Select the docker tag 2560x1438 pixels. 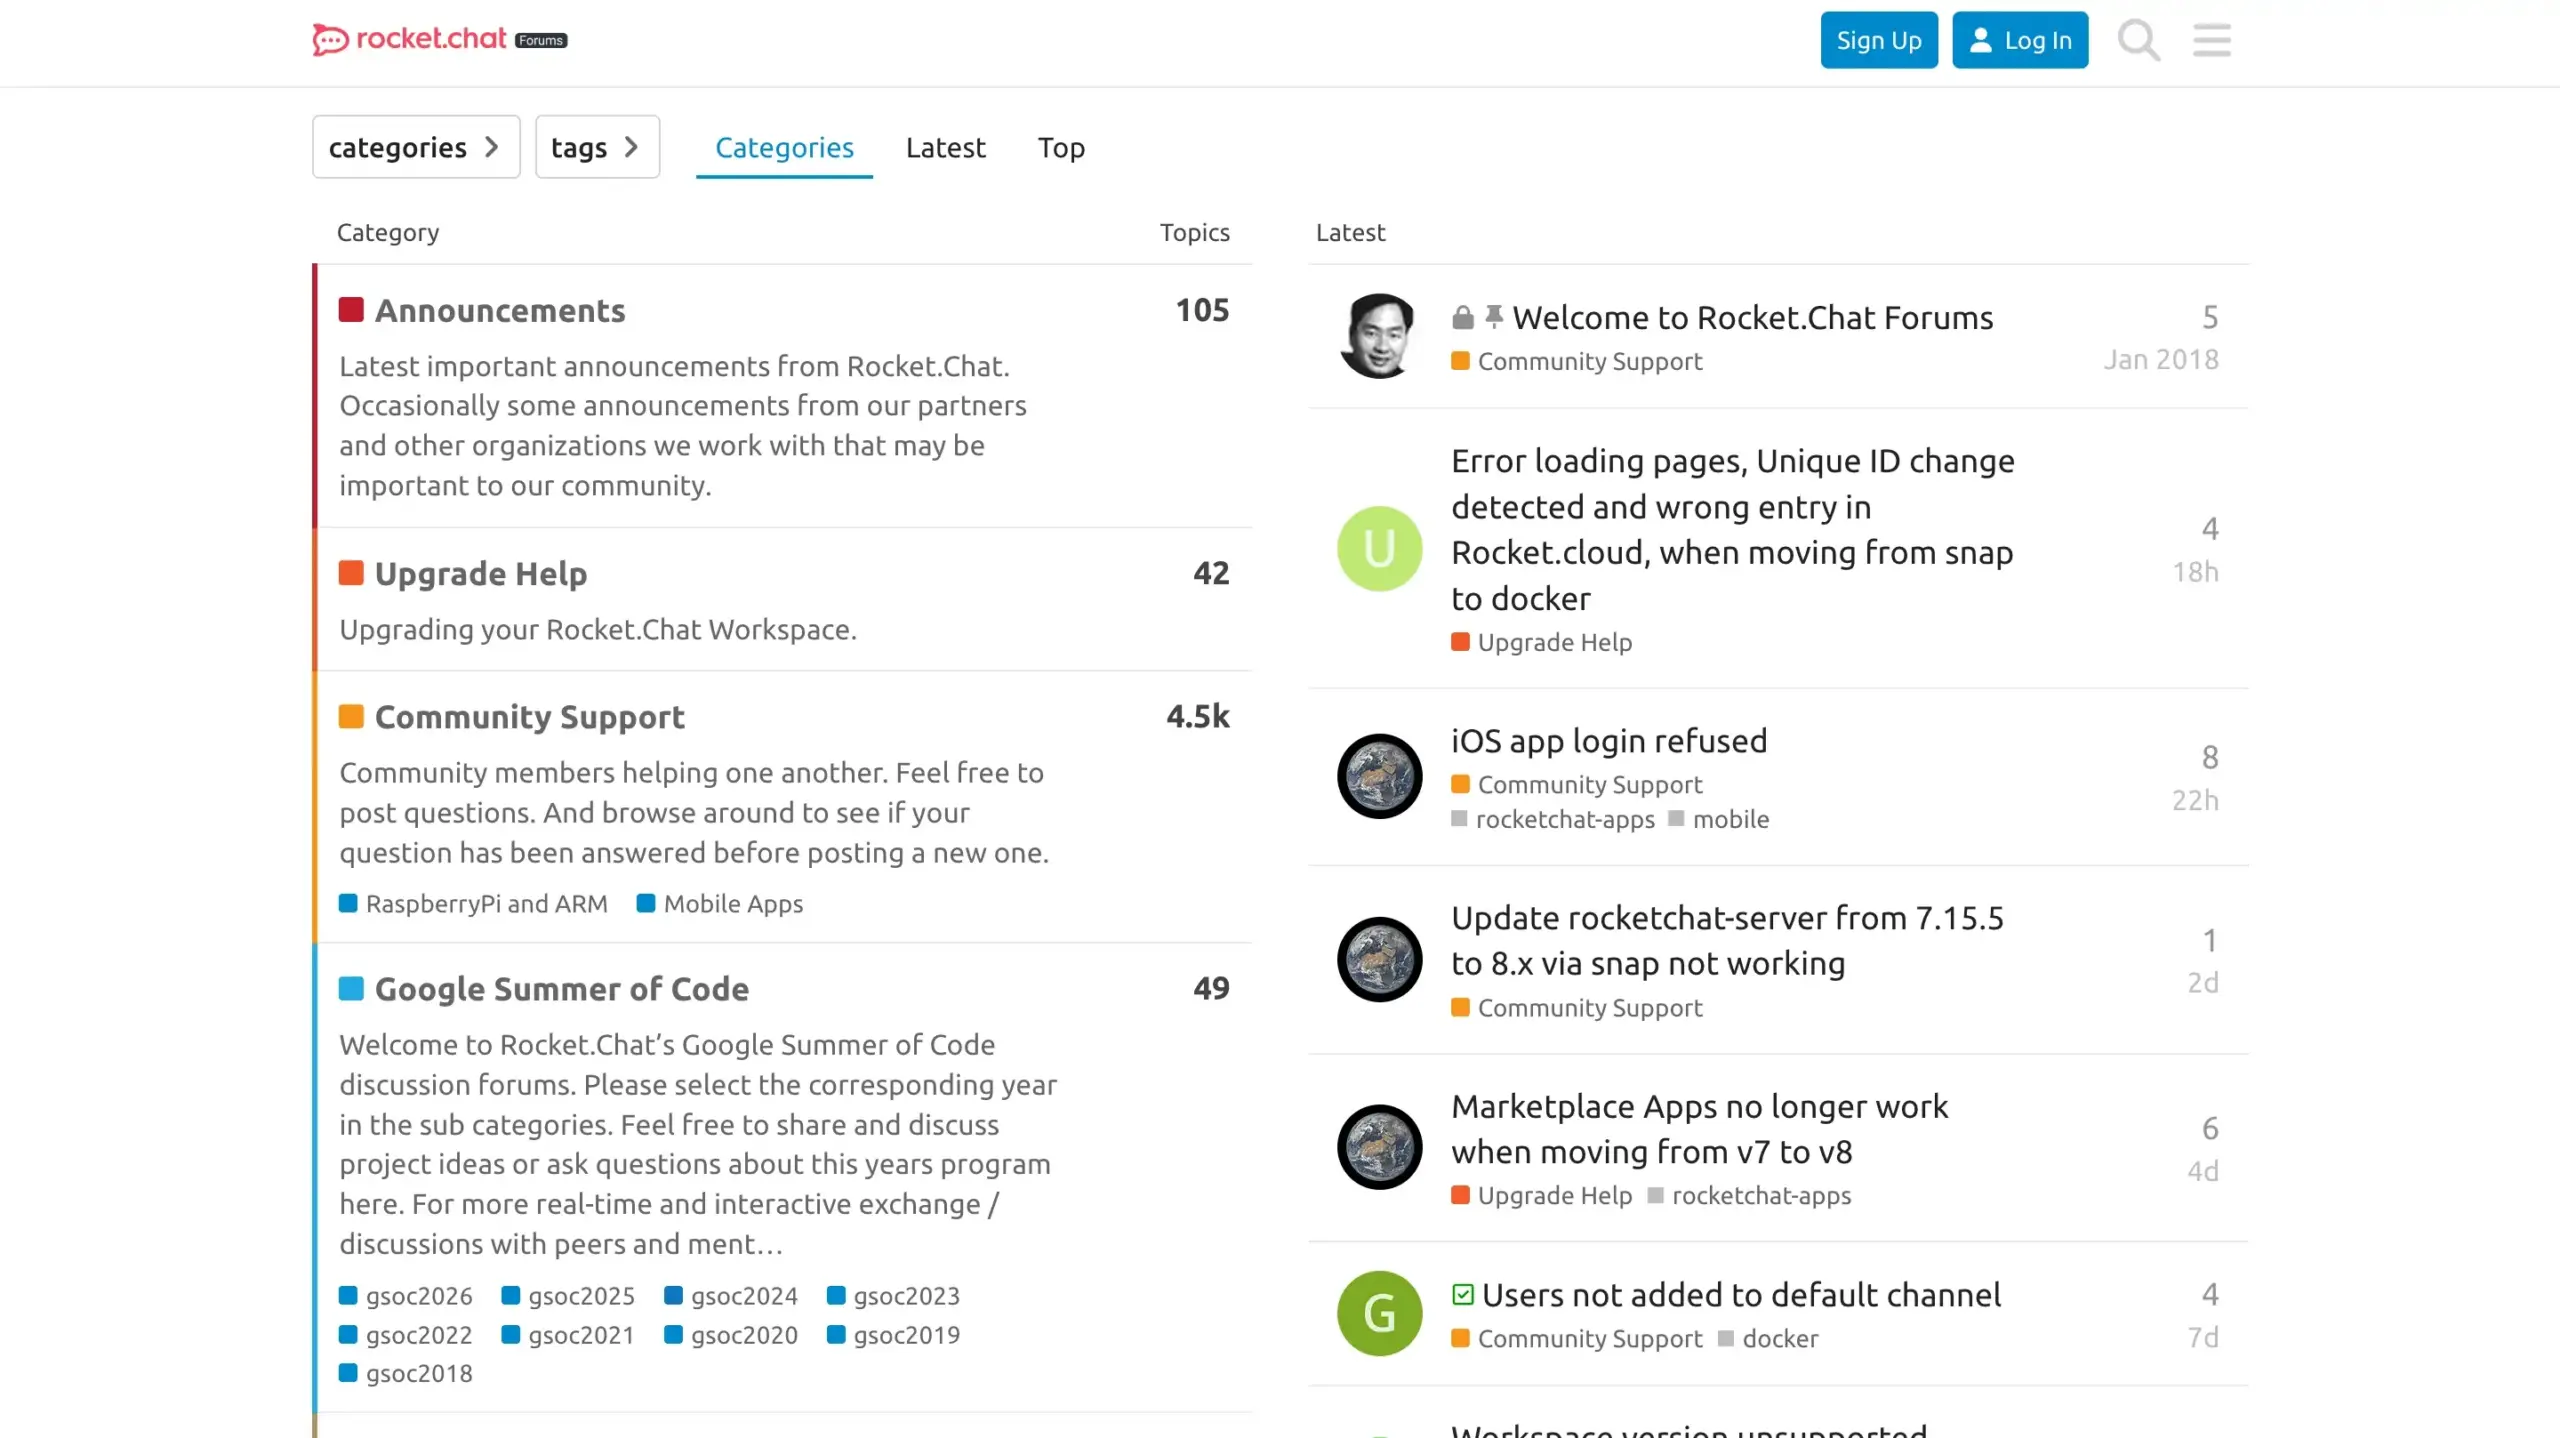click(1768, 1339)
